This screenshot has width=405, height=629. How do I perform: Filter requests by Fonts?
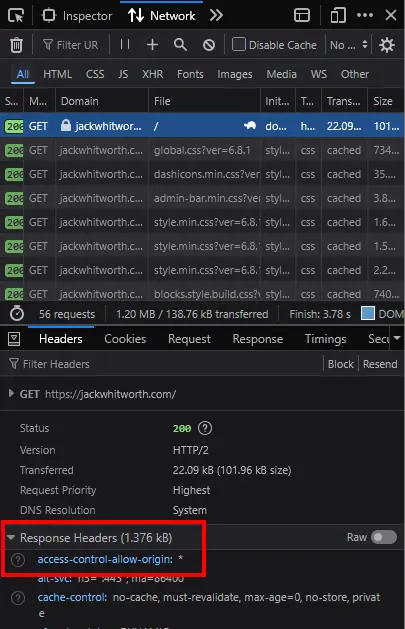click(190, 74)
